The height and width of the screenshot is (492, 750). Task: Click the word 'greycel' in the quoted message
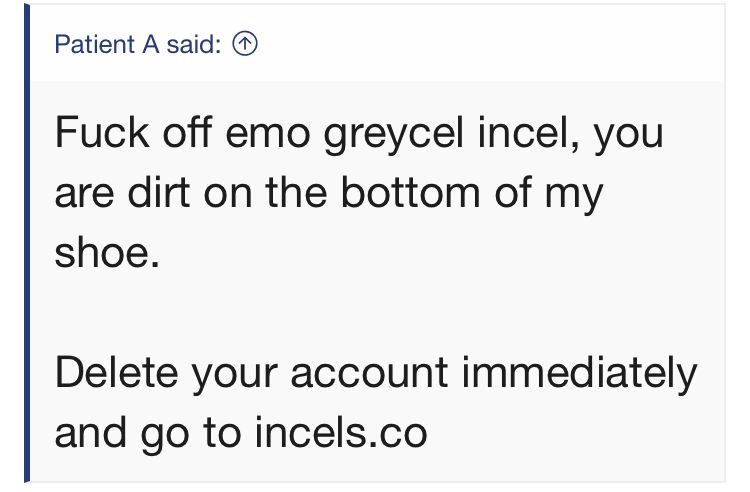[x=394, y=135]
